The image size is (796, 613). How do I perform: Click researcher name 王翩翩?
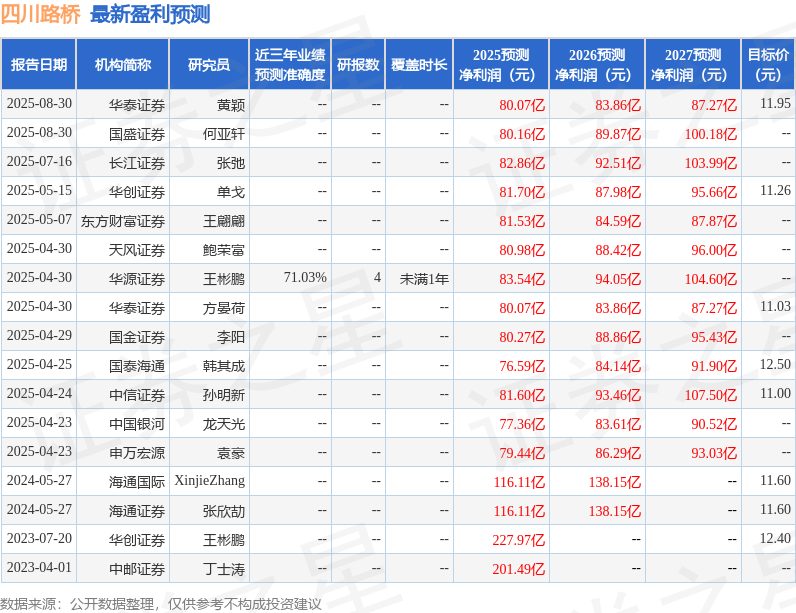click(224, 221)
